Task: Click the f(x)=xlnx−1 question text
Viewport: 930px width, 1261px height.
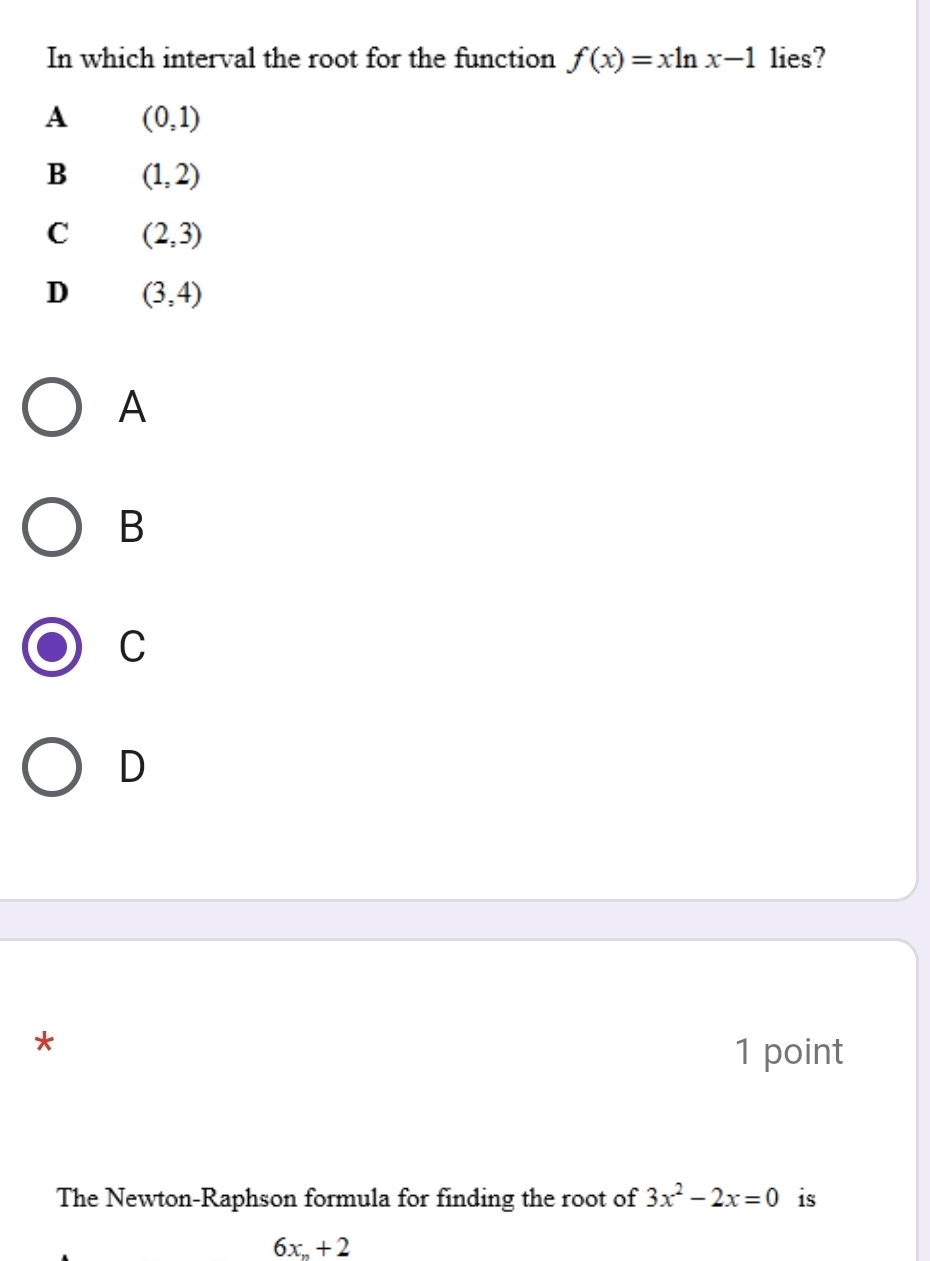Action: pos(436,59)
